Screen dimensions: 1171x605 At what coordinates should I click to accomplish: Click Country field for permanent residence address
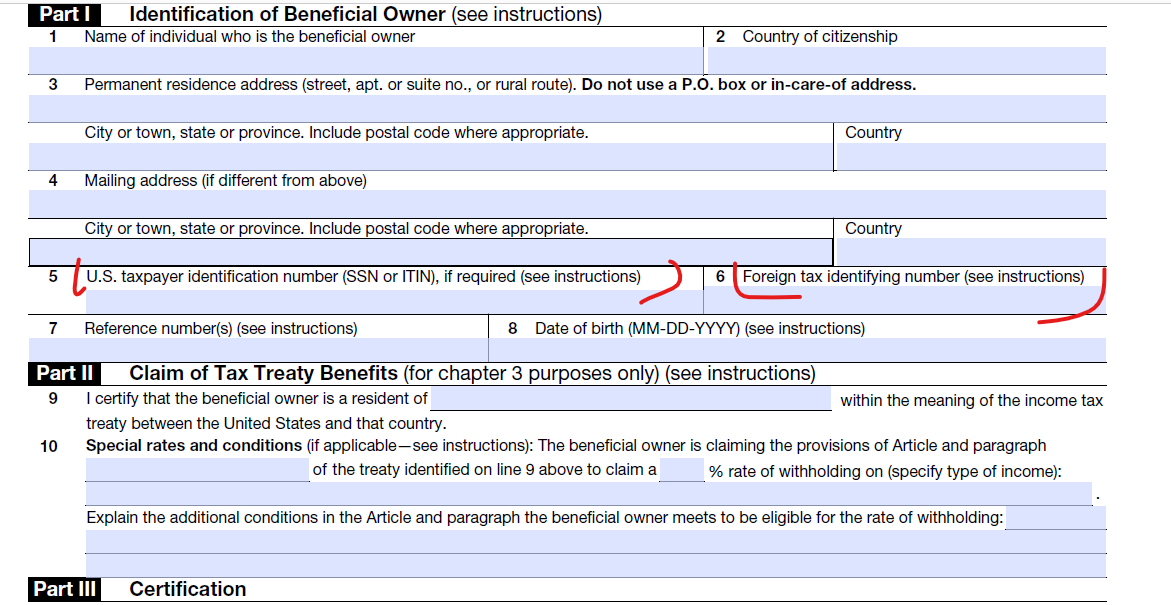(971, 156)
